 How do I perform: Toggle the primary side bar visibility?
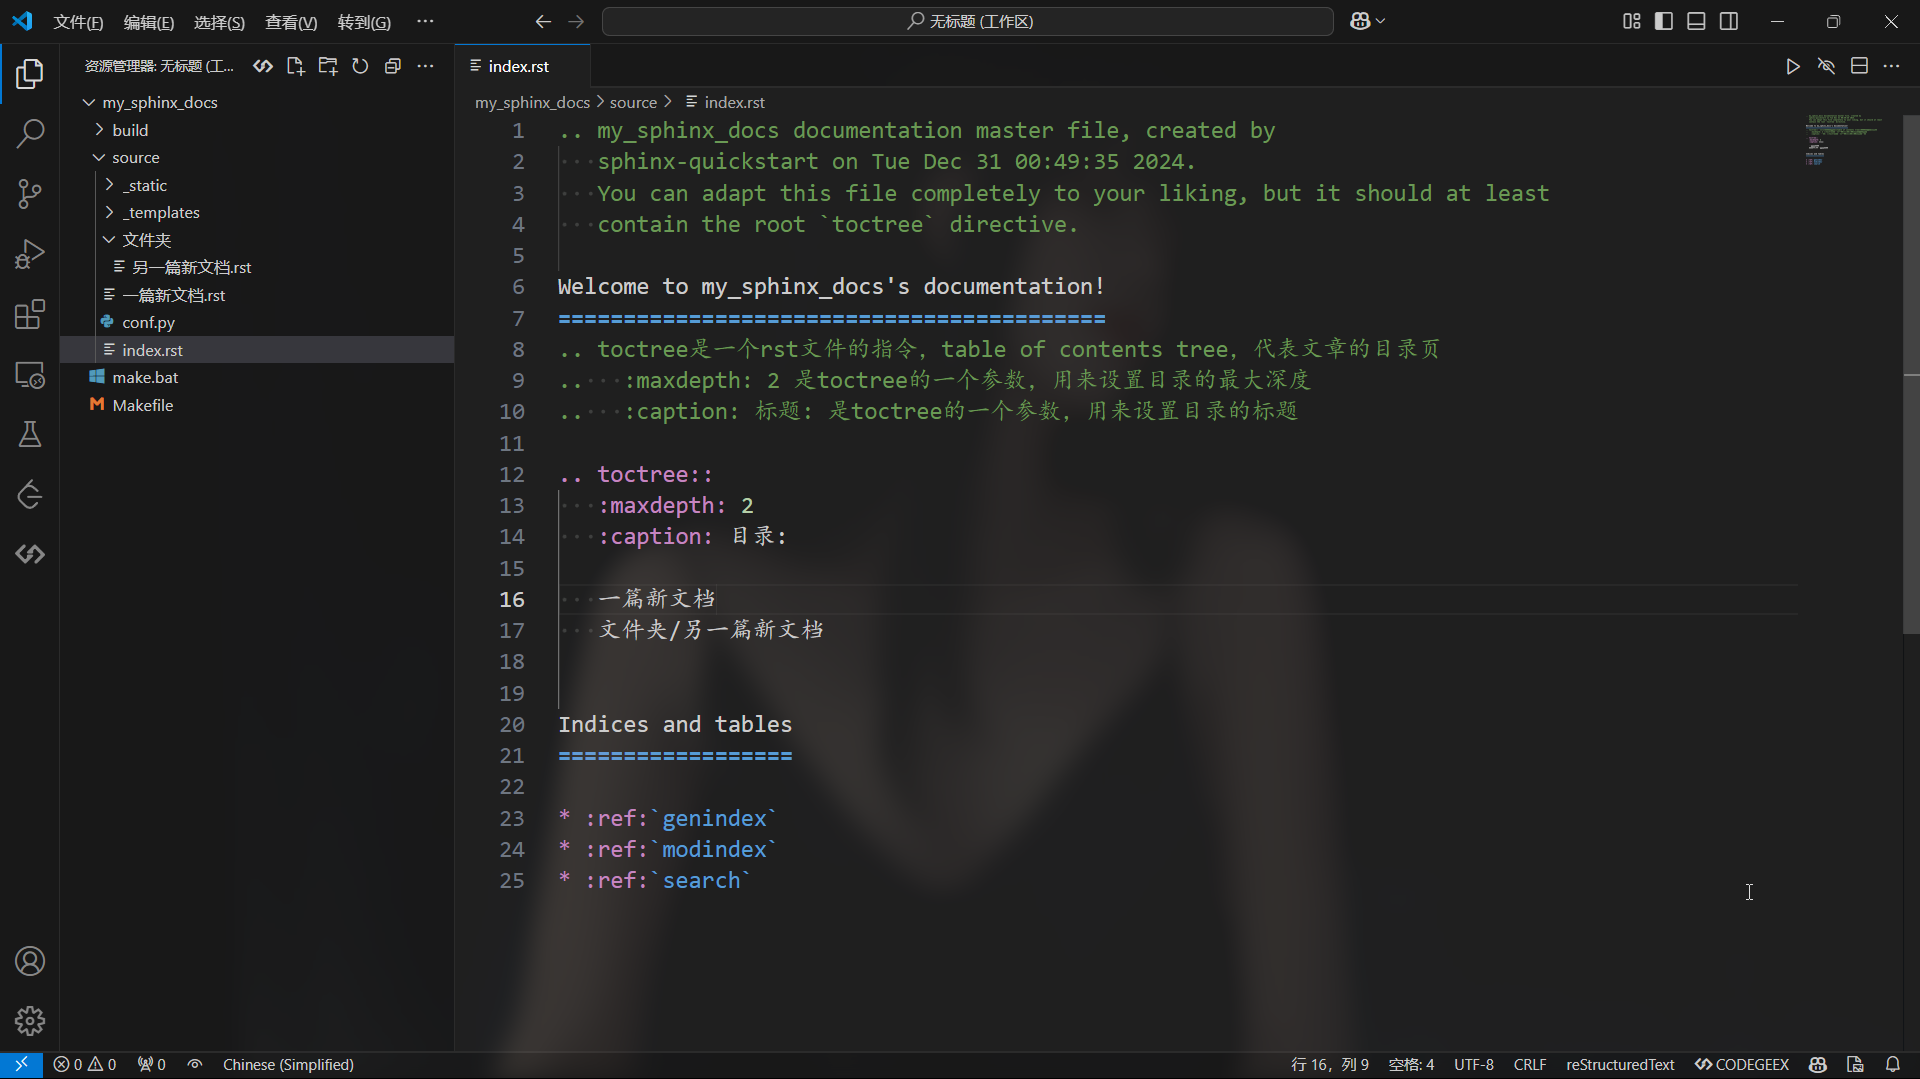1664,21
